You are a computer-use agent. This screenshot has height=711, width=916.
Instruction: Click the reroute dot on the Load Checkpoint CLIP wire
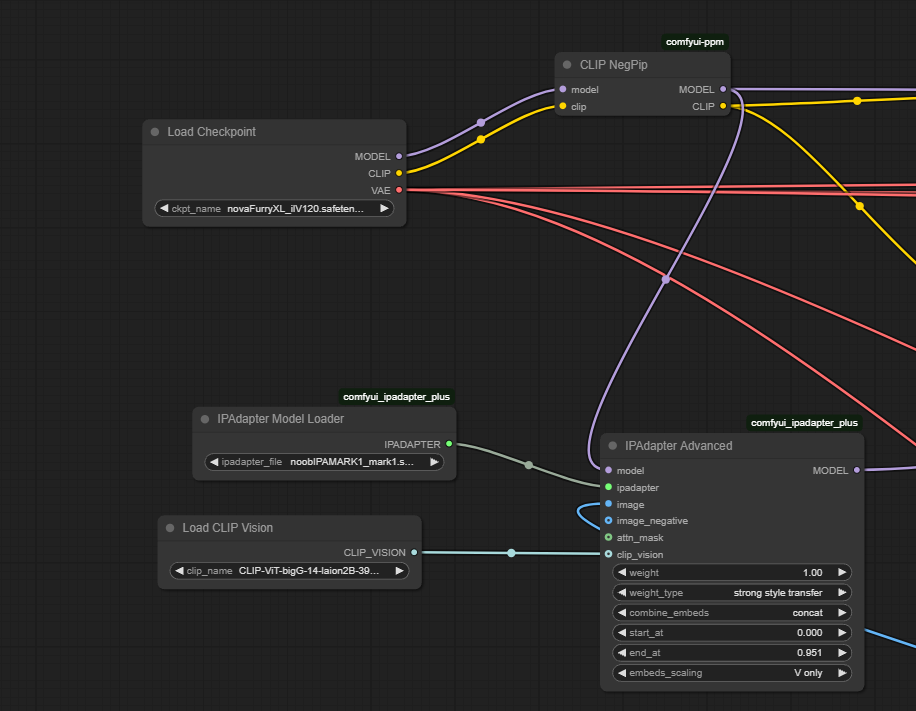[x=481, y=140]
